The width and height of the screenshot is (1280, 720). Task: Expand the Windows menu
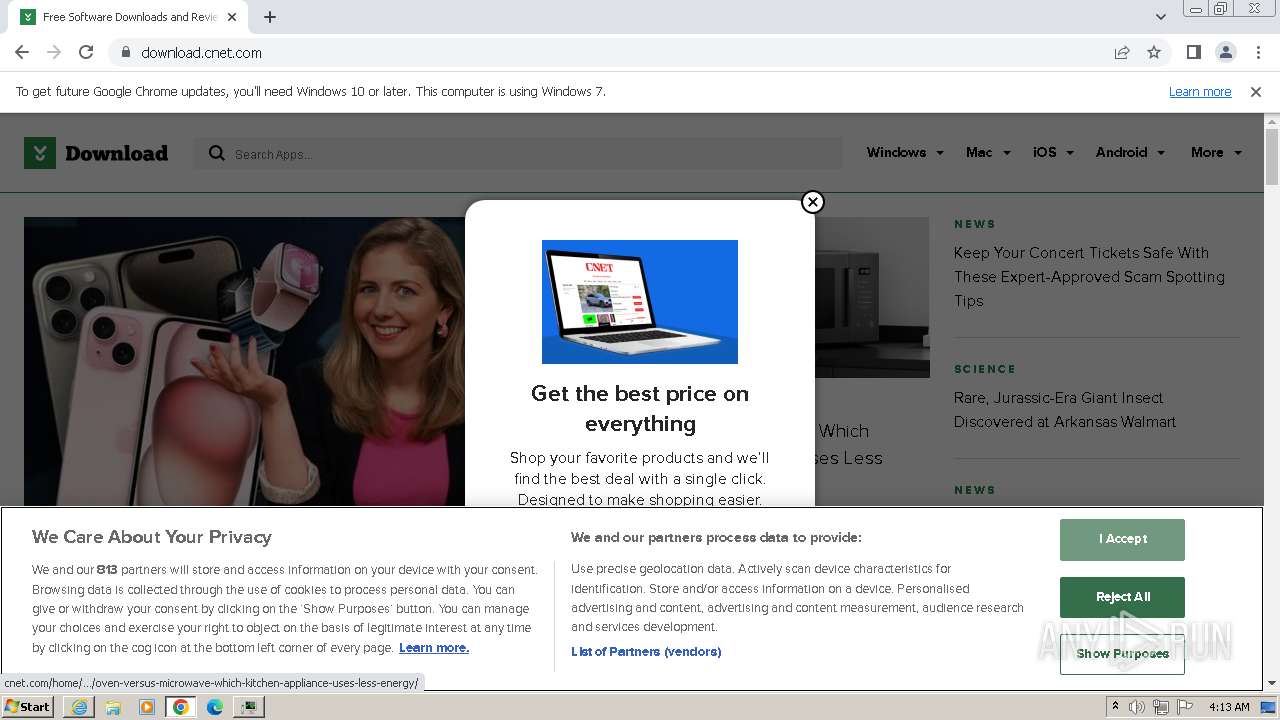click(905, 152)
